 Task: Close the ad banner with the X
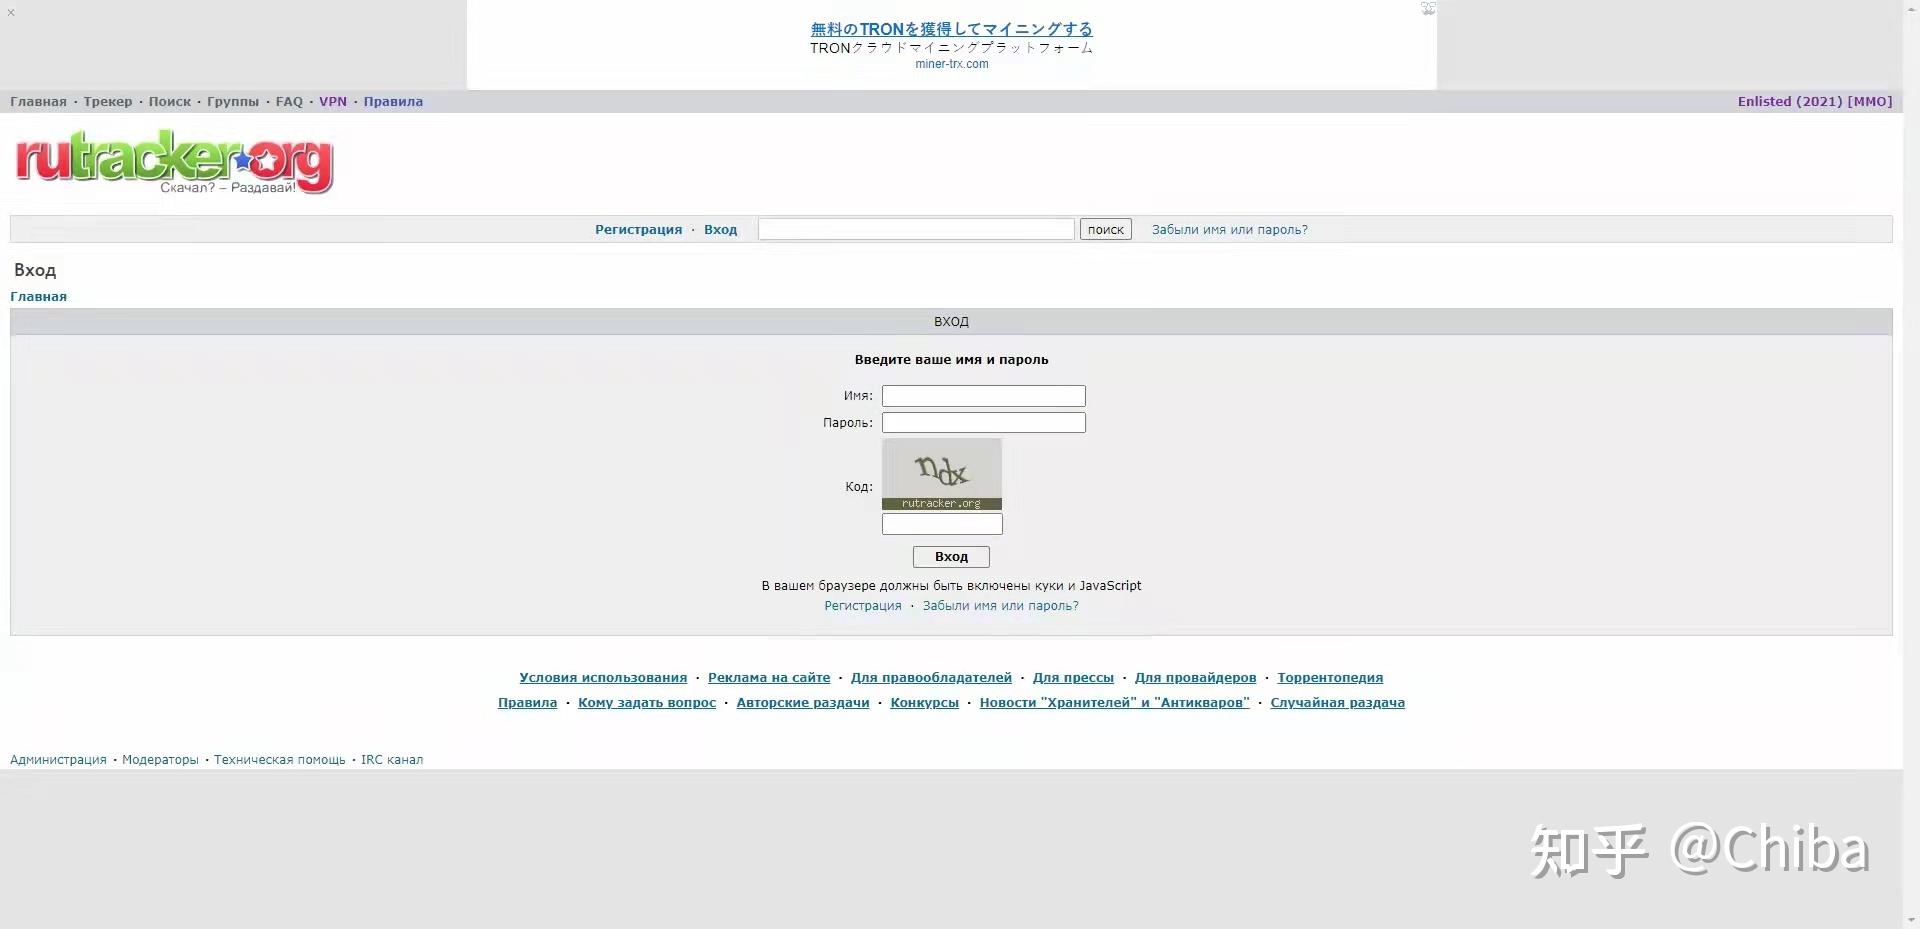point(11,12)
